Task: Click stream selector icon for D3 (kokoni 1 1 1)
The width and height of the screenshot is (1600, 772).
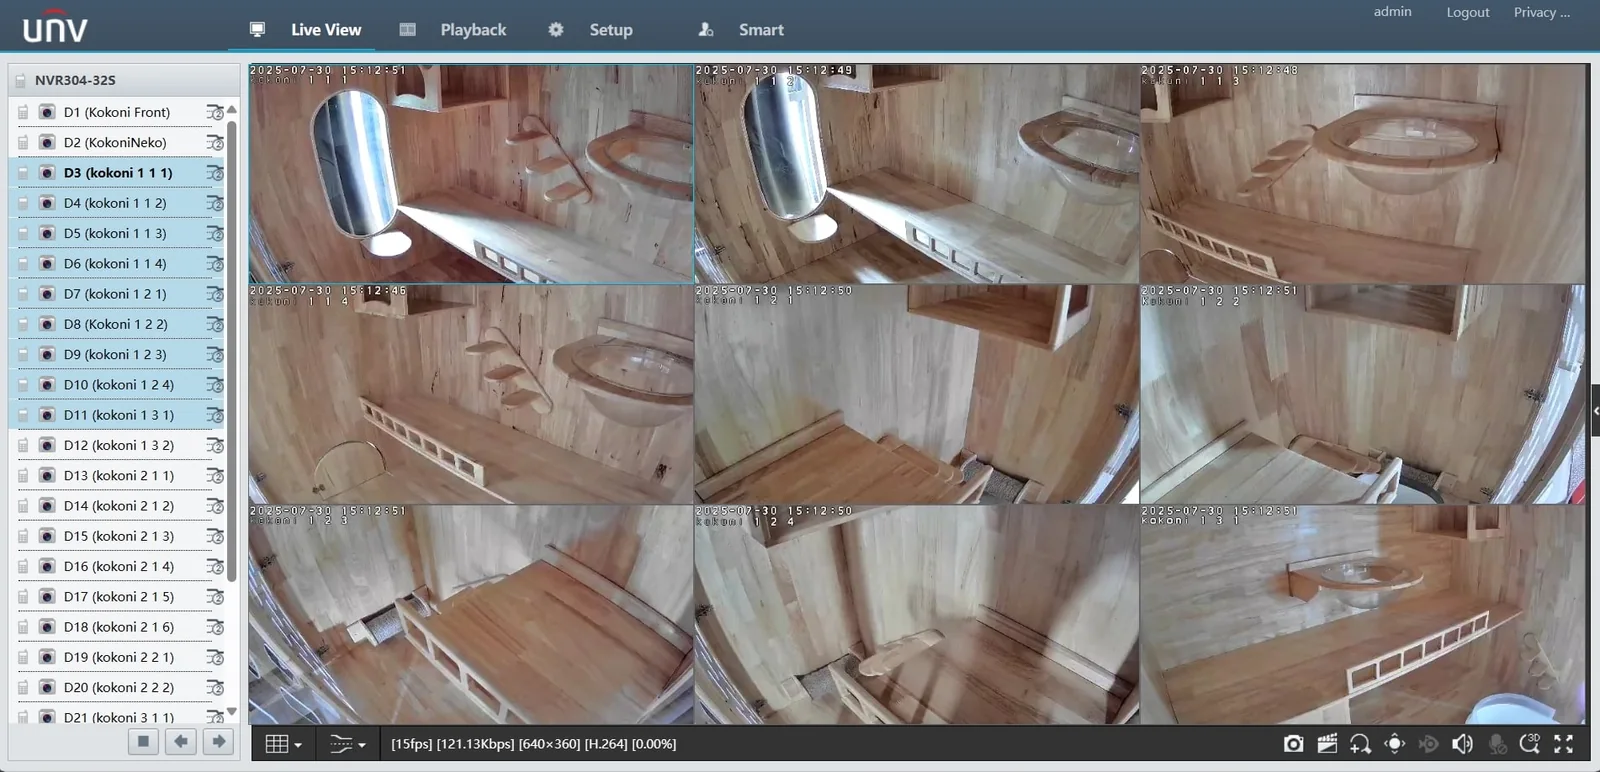Action: click(215, 172)
